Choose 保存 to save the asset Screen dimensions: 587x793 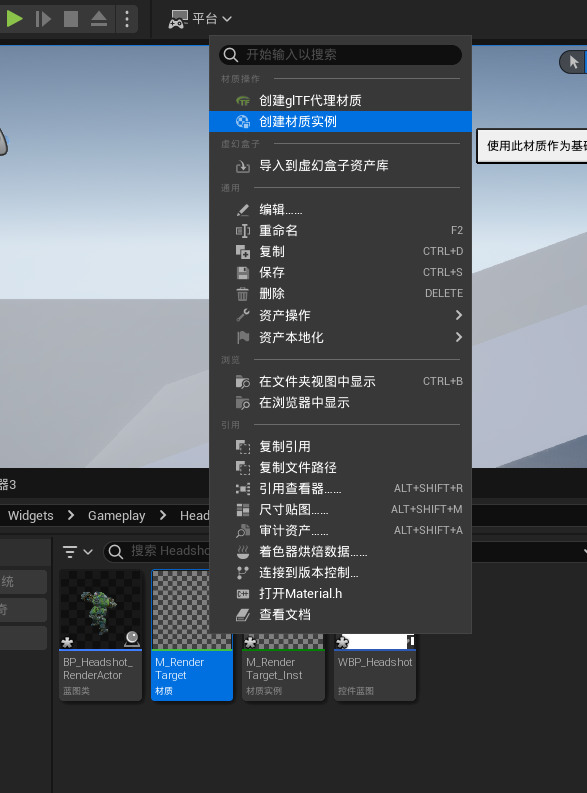[340, 273]
